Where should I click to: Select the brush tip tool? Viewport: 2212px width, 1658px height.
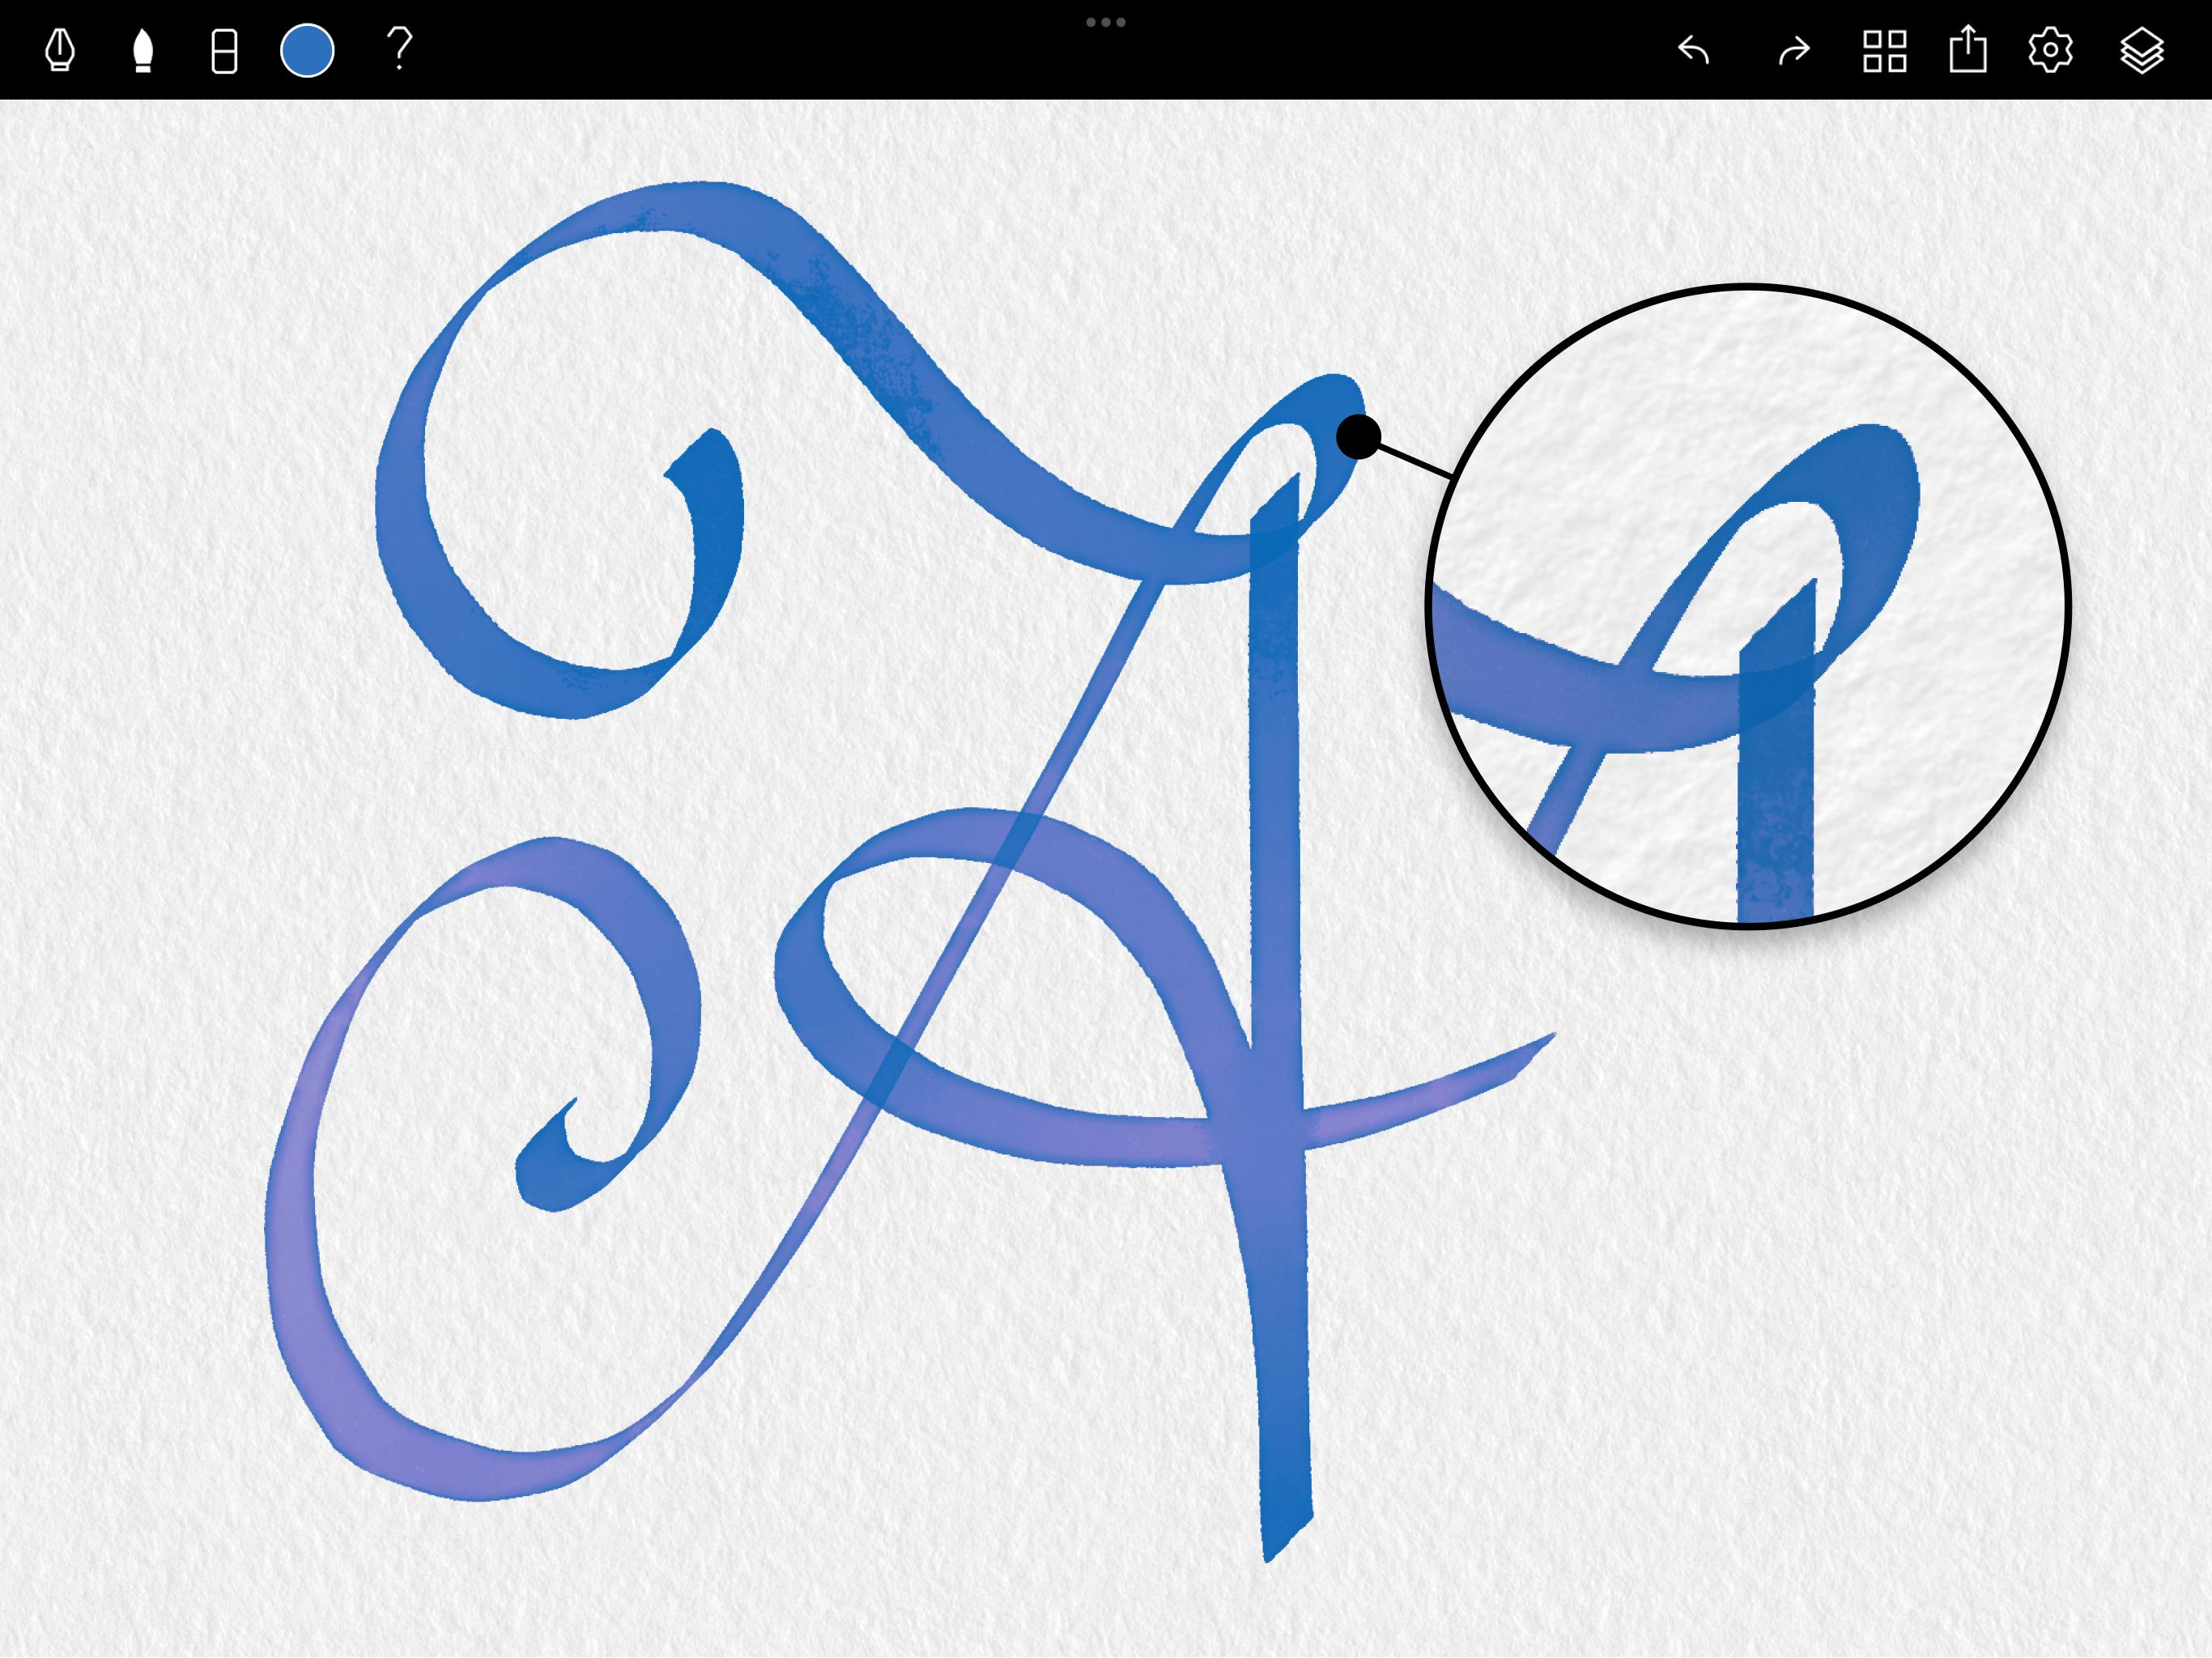pos(143,50)
